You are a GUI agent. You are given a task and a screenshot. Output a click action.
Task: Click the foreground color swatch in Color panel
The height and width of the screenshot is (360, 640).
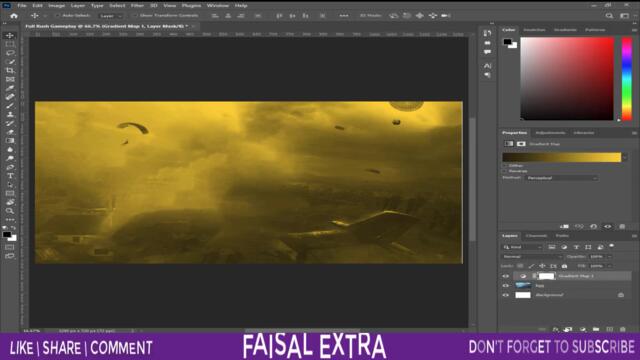(x=507, y=42)
